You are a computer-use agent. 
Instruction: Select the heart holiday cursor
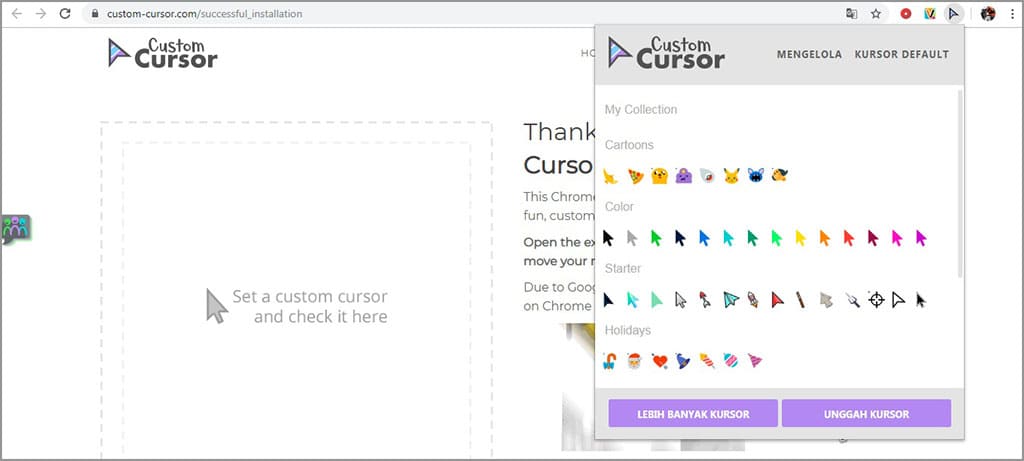tap(659, 361)
